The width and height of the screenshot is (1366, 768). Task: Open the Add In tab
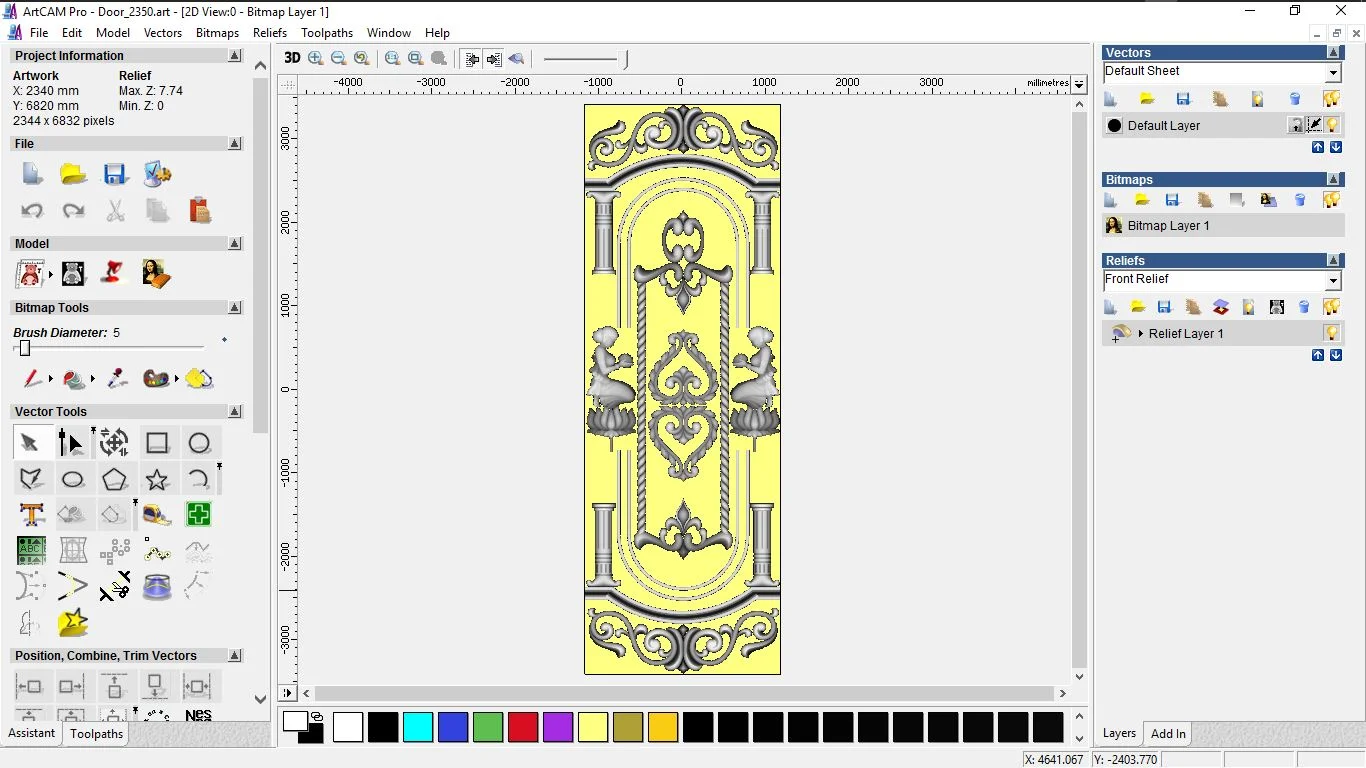point(1168,734)
